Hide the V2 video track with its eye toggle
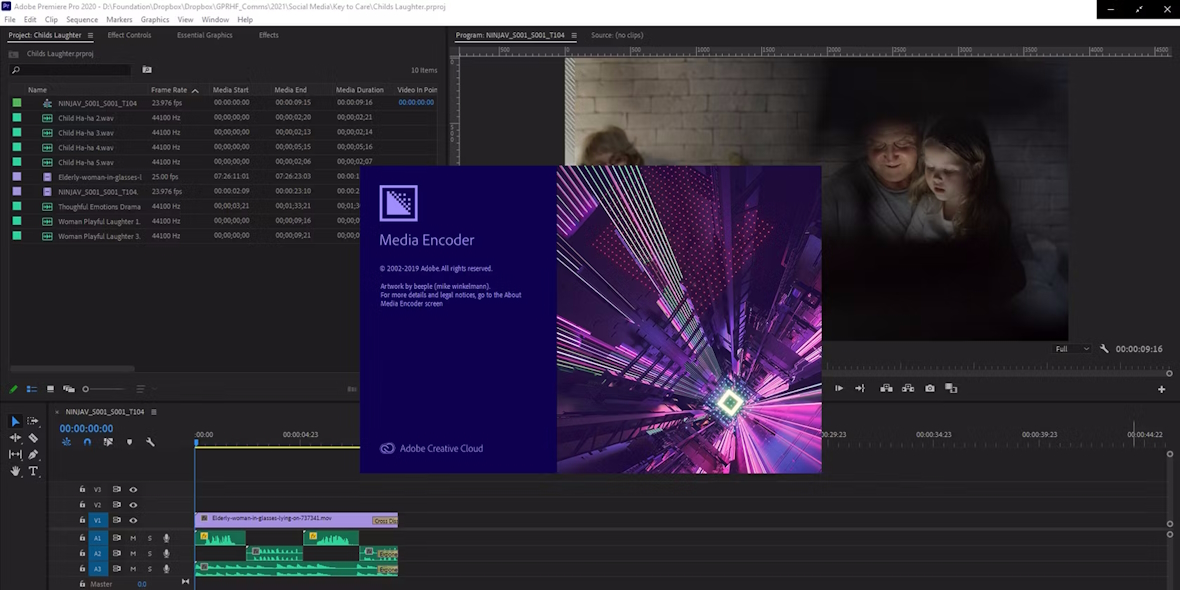Viewport: 1180px width, 590px height. tap(132, 505)
